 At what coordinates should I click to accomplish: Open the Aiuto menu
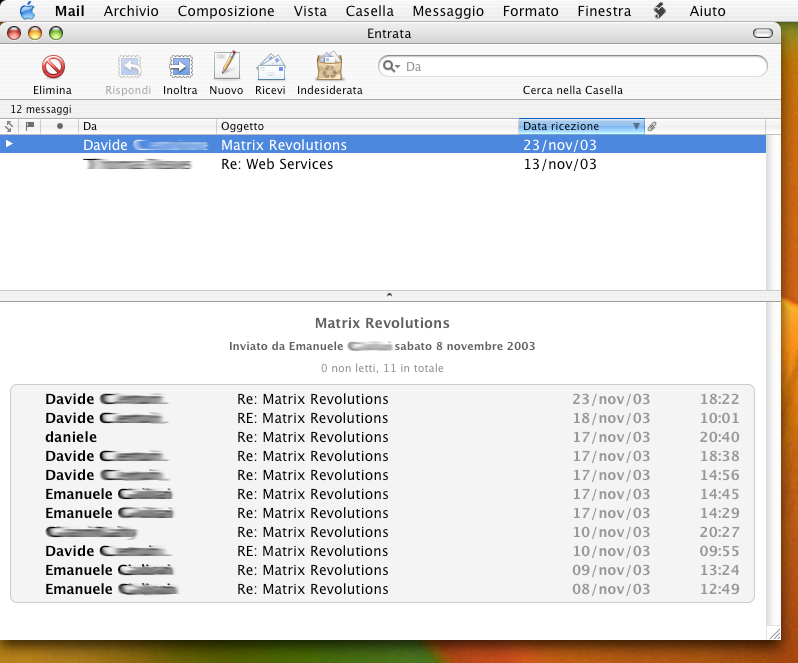tap(707, 11)
